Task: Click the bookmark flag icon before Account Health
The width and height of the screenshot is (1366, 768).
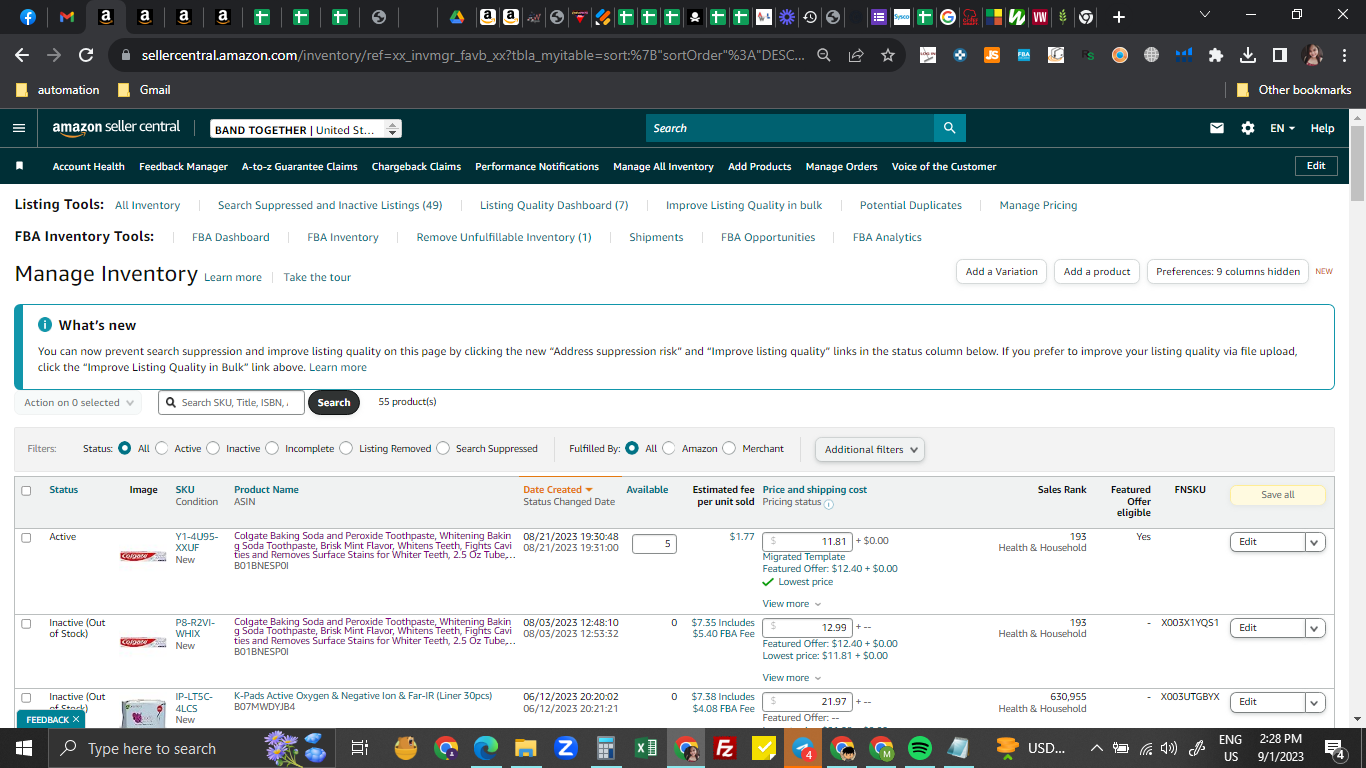Action: [x=19, y=166]
